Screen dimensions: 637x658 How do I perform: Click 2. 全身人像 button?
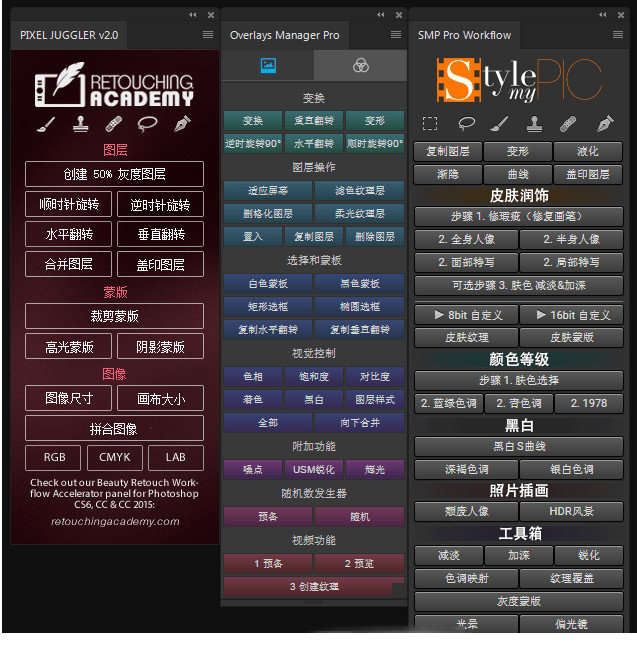(466, 240)
